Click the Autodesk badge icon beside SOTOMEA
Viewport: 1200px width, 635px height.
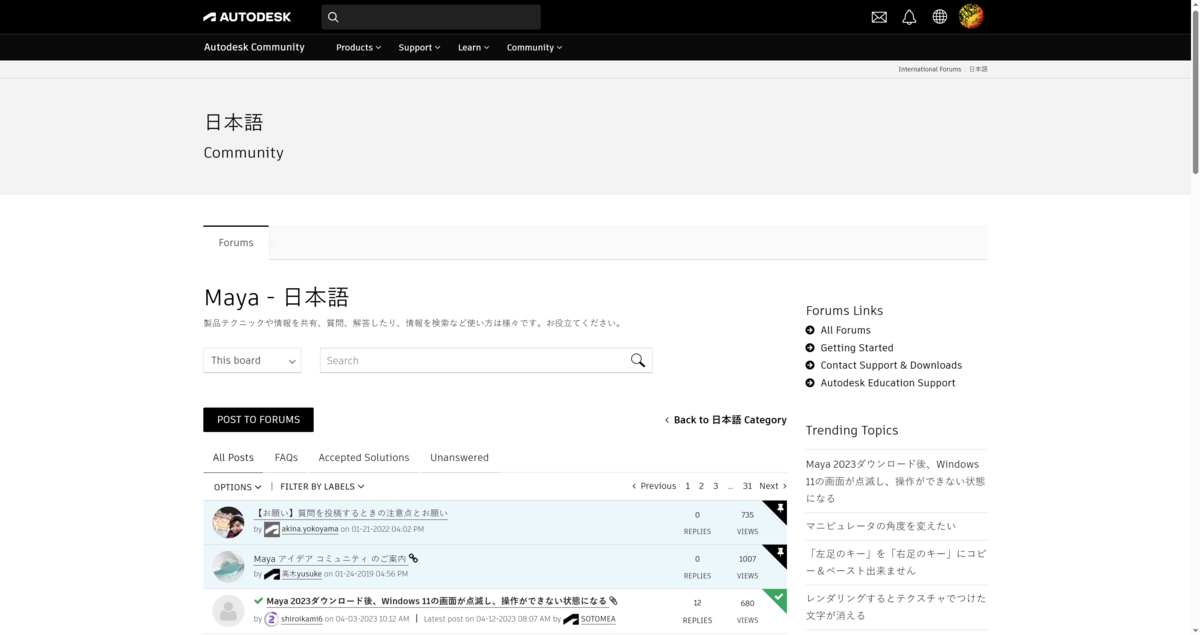571,619
